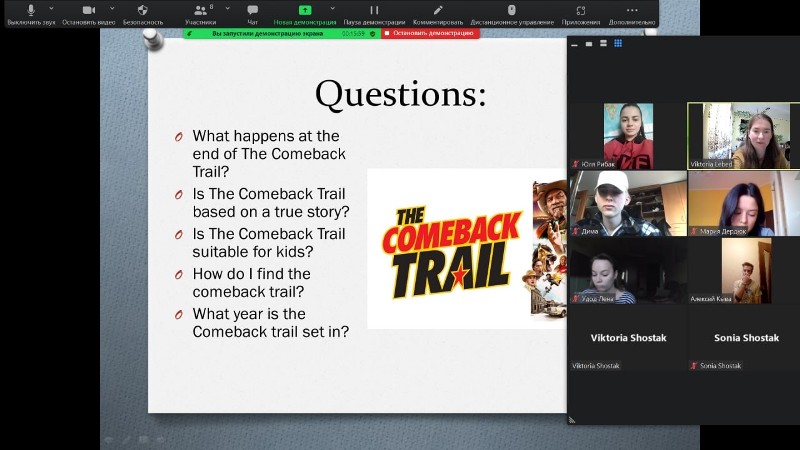This screenshot has height=450, width=800.
Task: Select Юля Рибак video tile
Action: [x=628, y=136]
